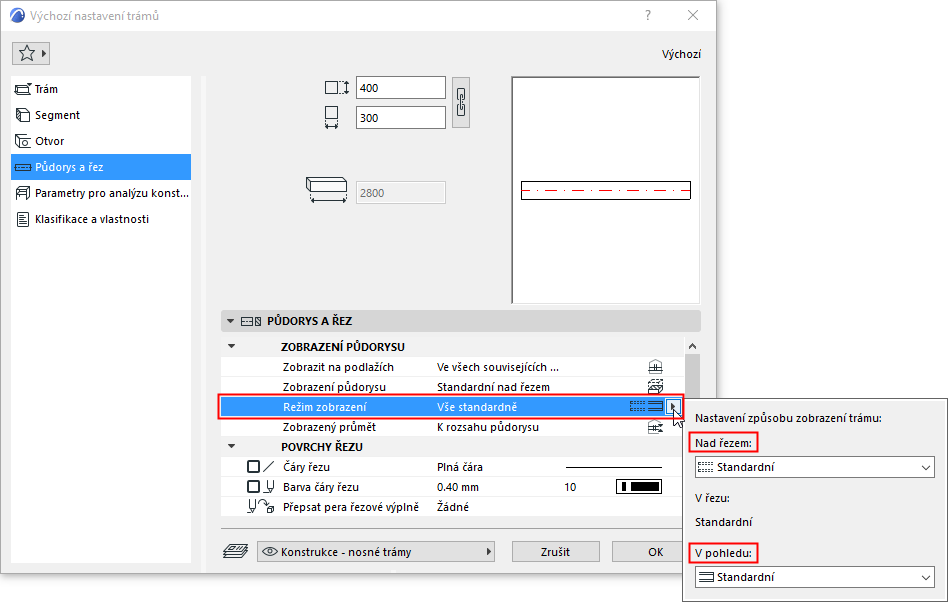Open the V pohledu Standardní dropdown
This screenshot has width=948, height=602.
point(814,577)
